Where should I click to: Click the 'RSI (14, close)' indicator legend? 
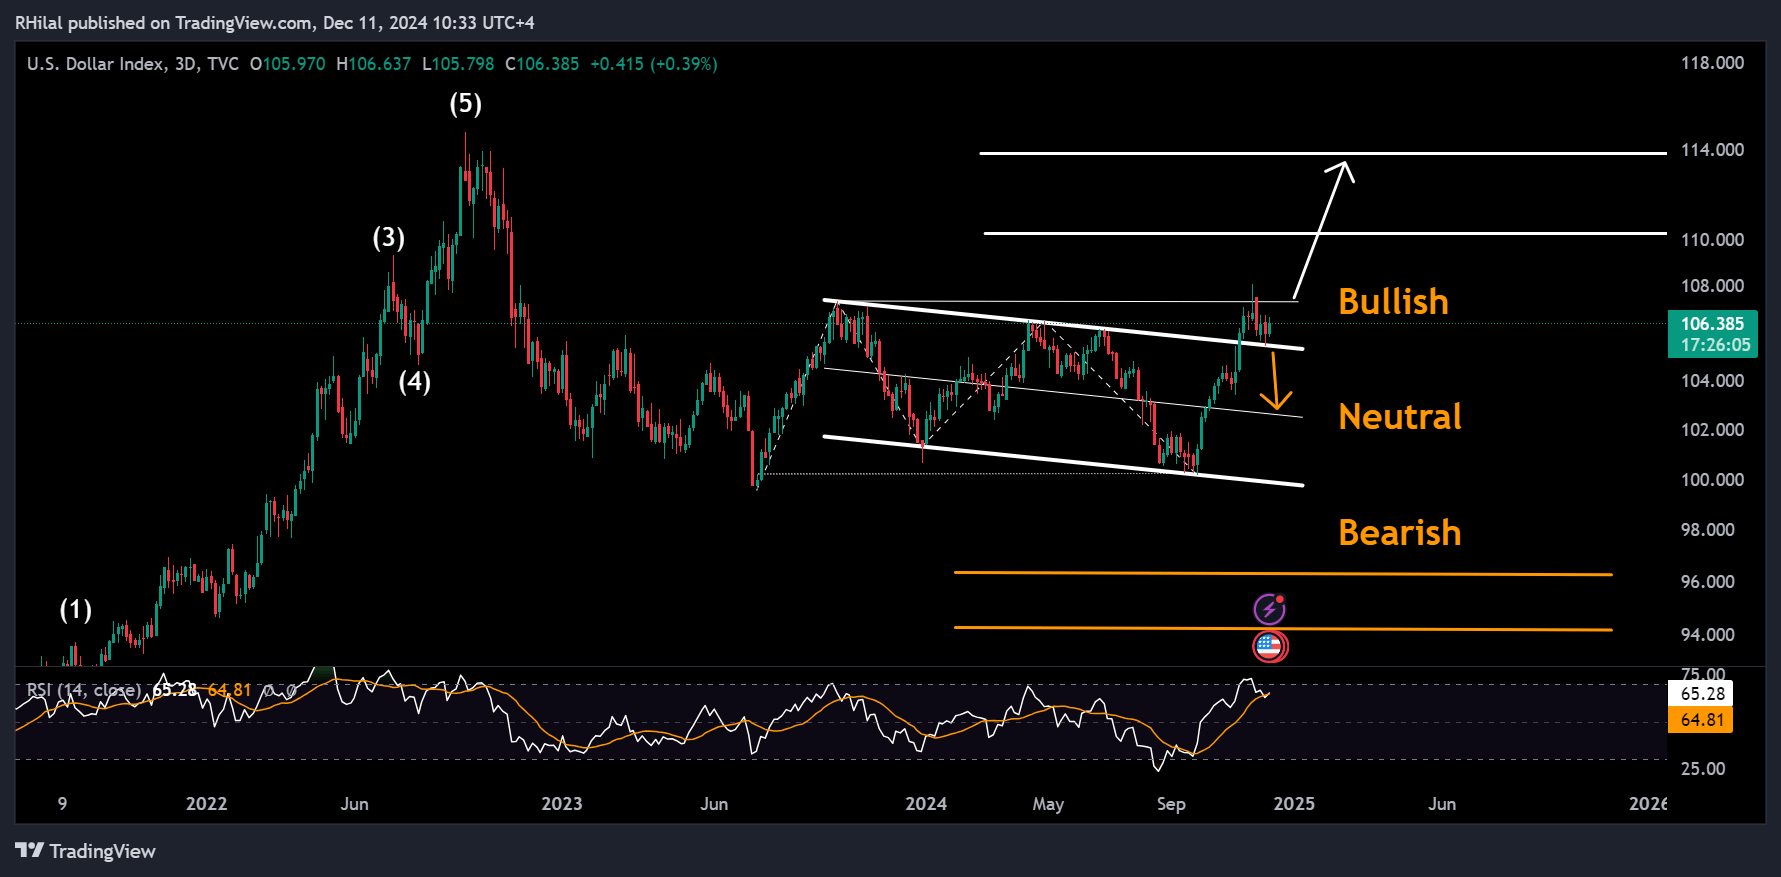(83, 690)
